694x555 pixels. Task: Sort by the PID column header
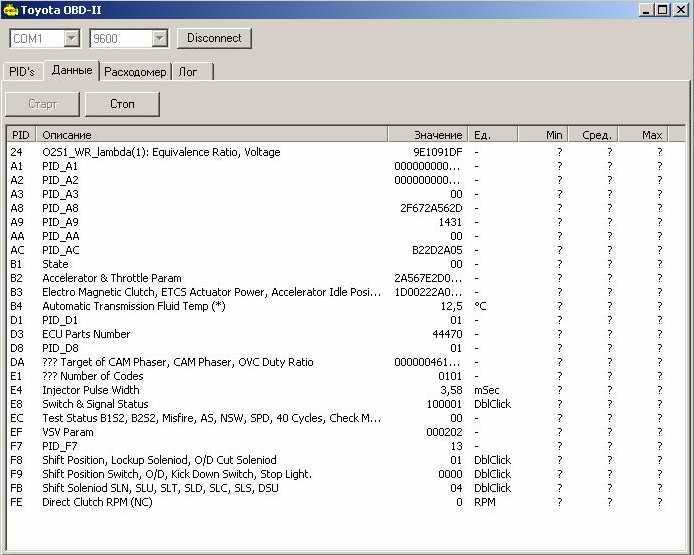[x=21, y=135]
